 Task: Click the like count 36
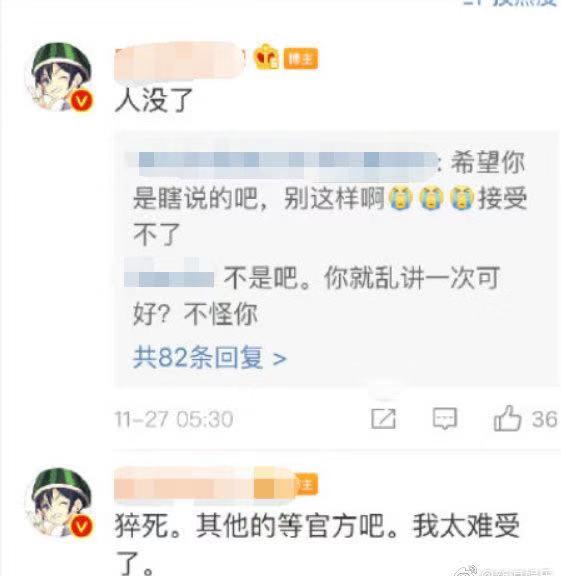coord(545,419)
